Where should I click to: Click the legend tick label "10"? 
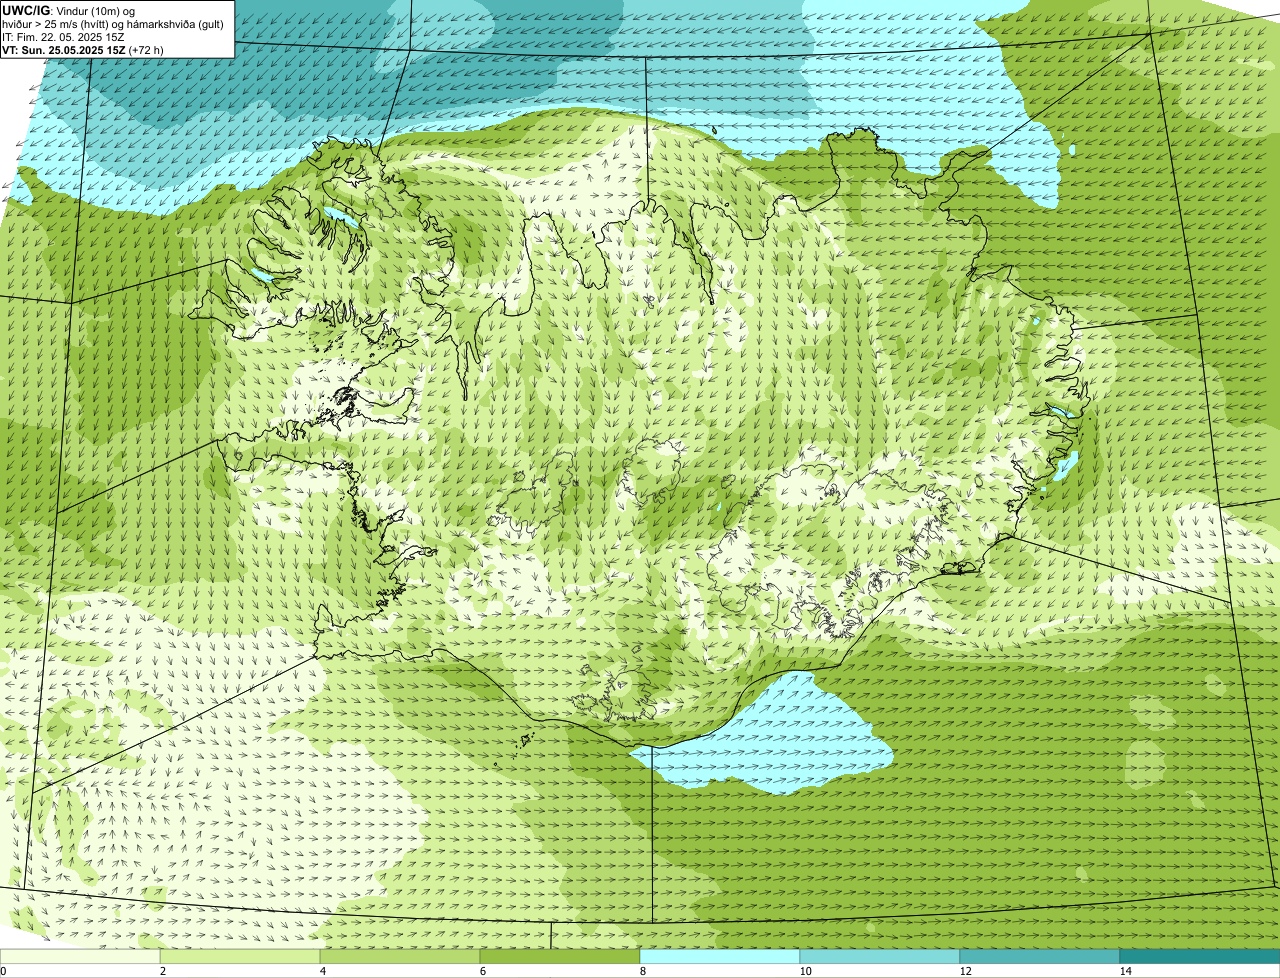(805, 971)
